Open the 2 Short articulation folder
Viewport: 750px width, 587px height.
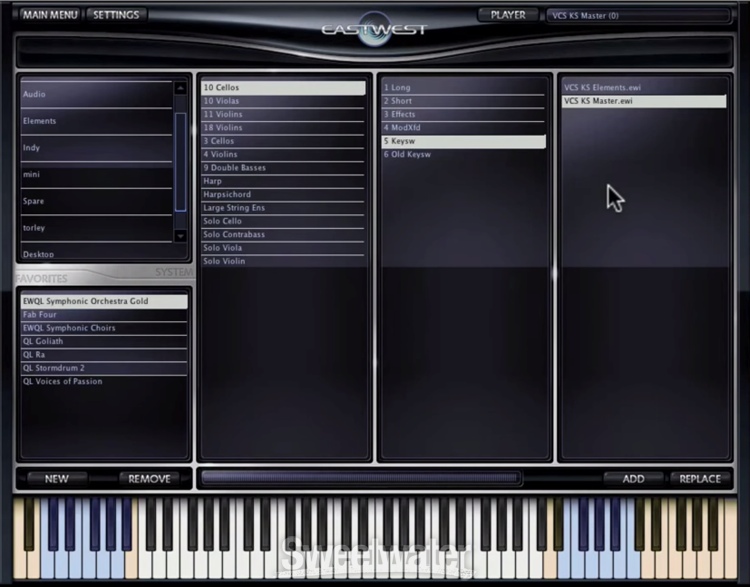463,101
